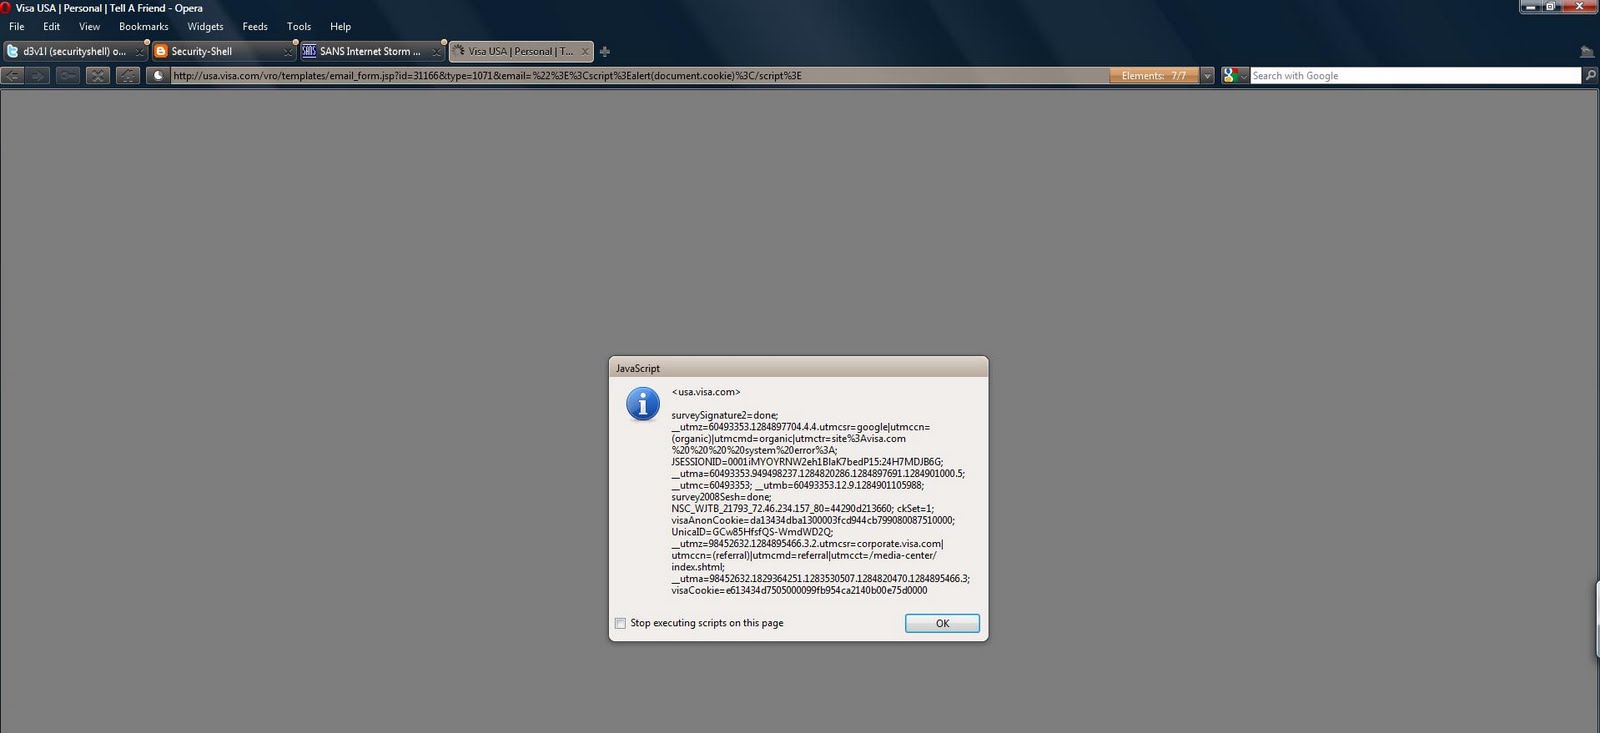The width and height of the screenshot is (1600, 733).
Task: Open the Help menu
Action: (x=340, y=27)
